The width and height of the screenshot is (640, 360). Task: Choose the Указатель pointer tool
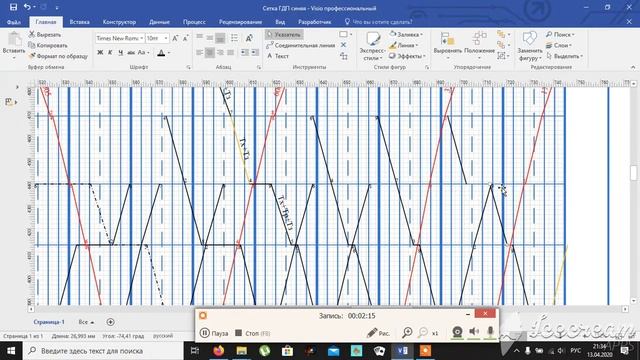(284, 35)
